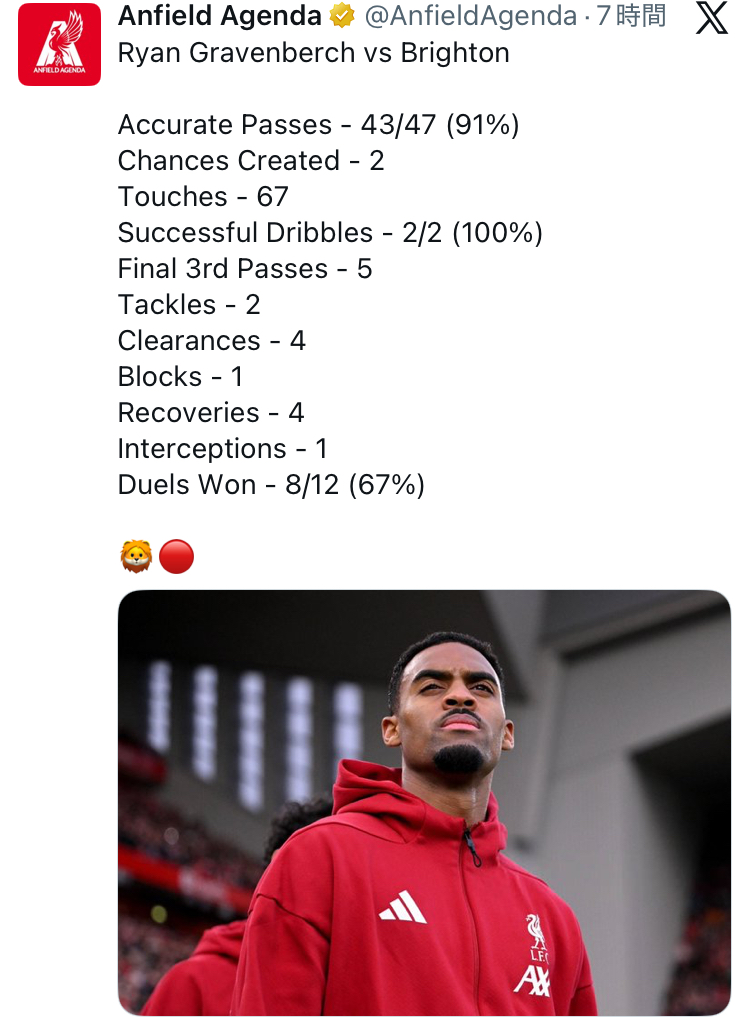Select the Successful Dribbles stat line
Image resolution: width=750 pixels, height=1017 pixels.
coord(330,233)
